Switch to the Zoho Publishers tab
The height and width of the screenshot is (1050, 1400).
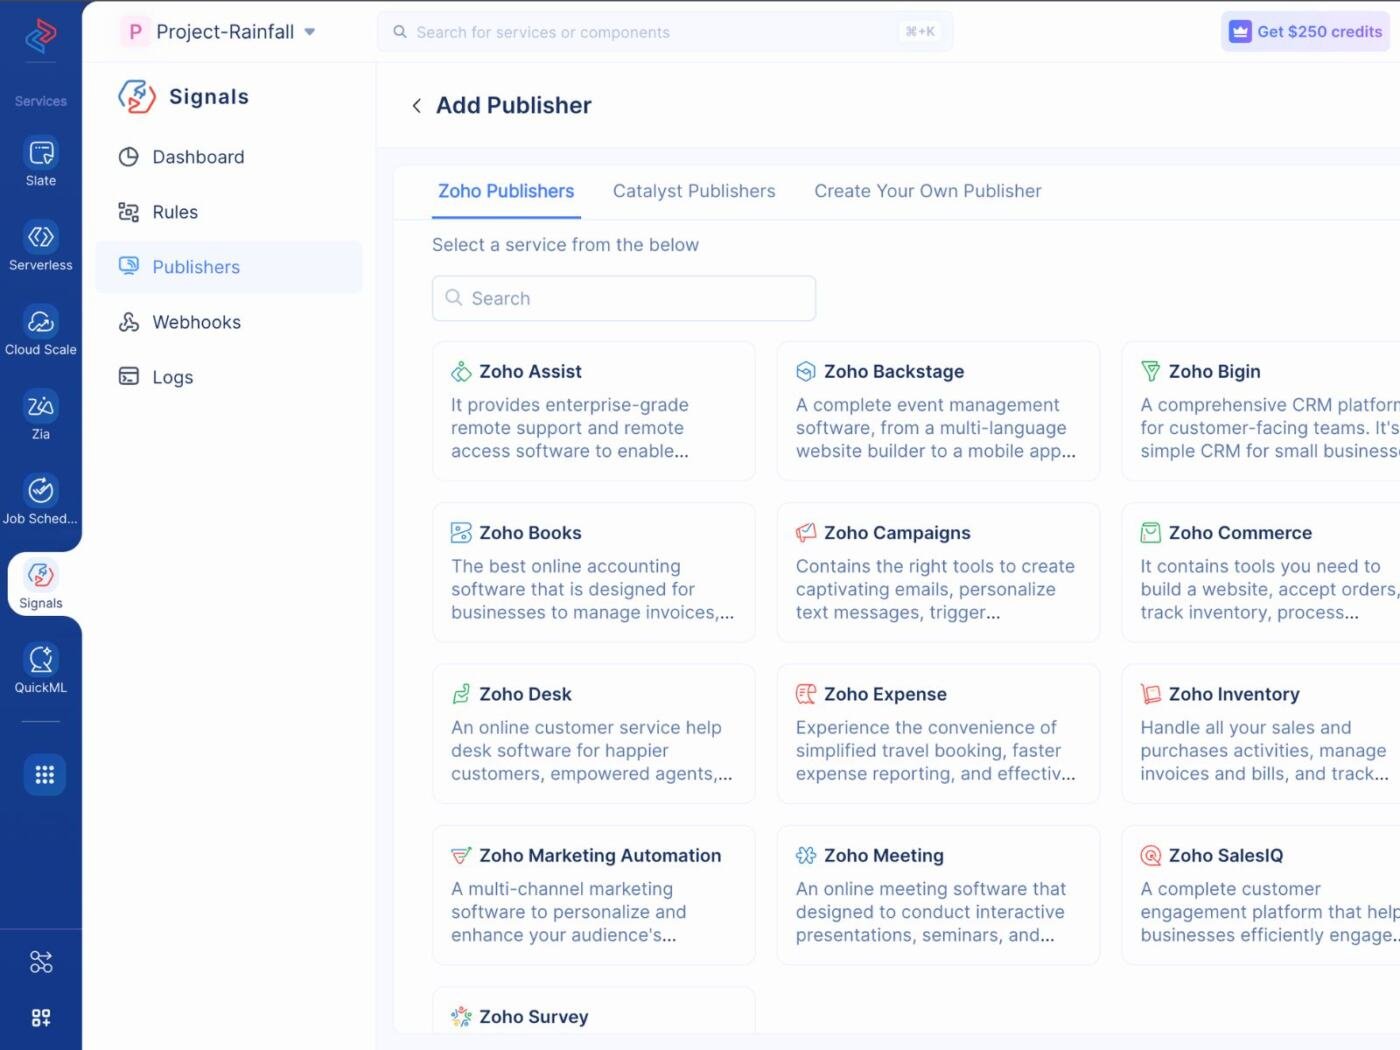[x=506, y=191]
